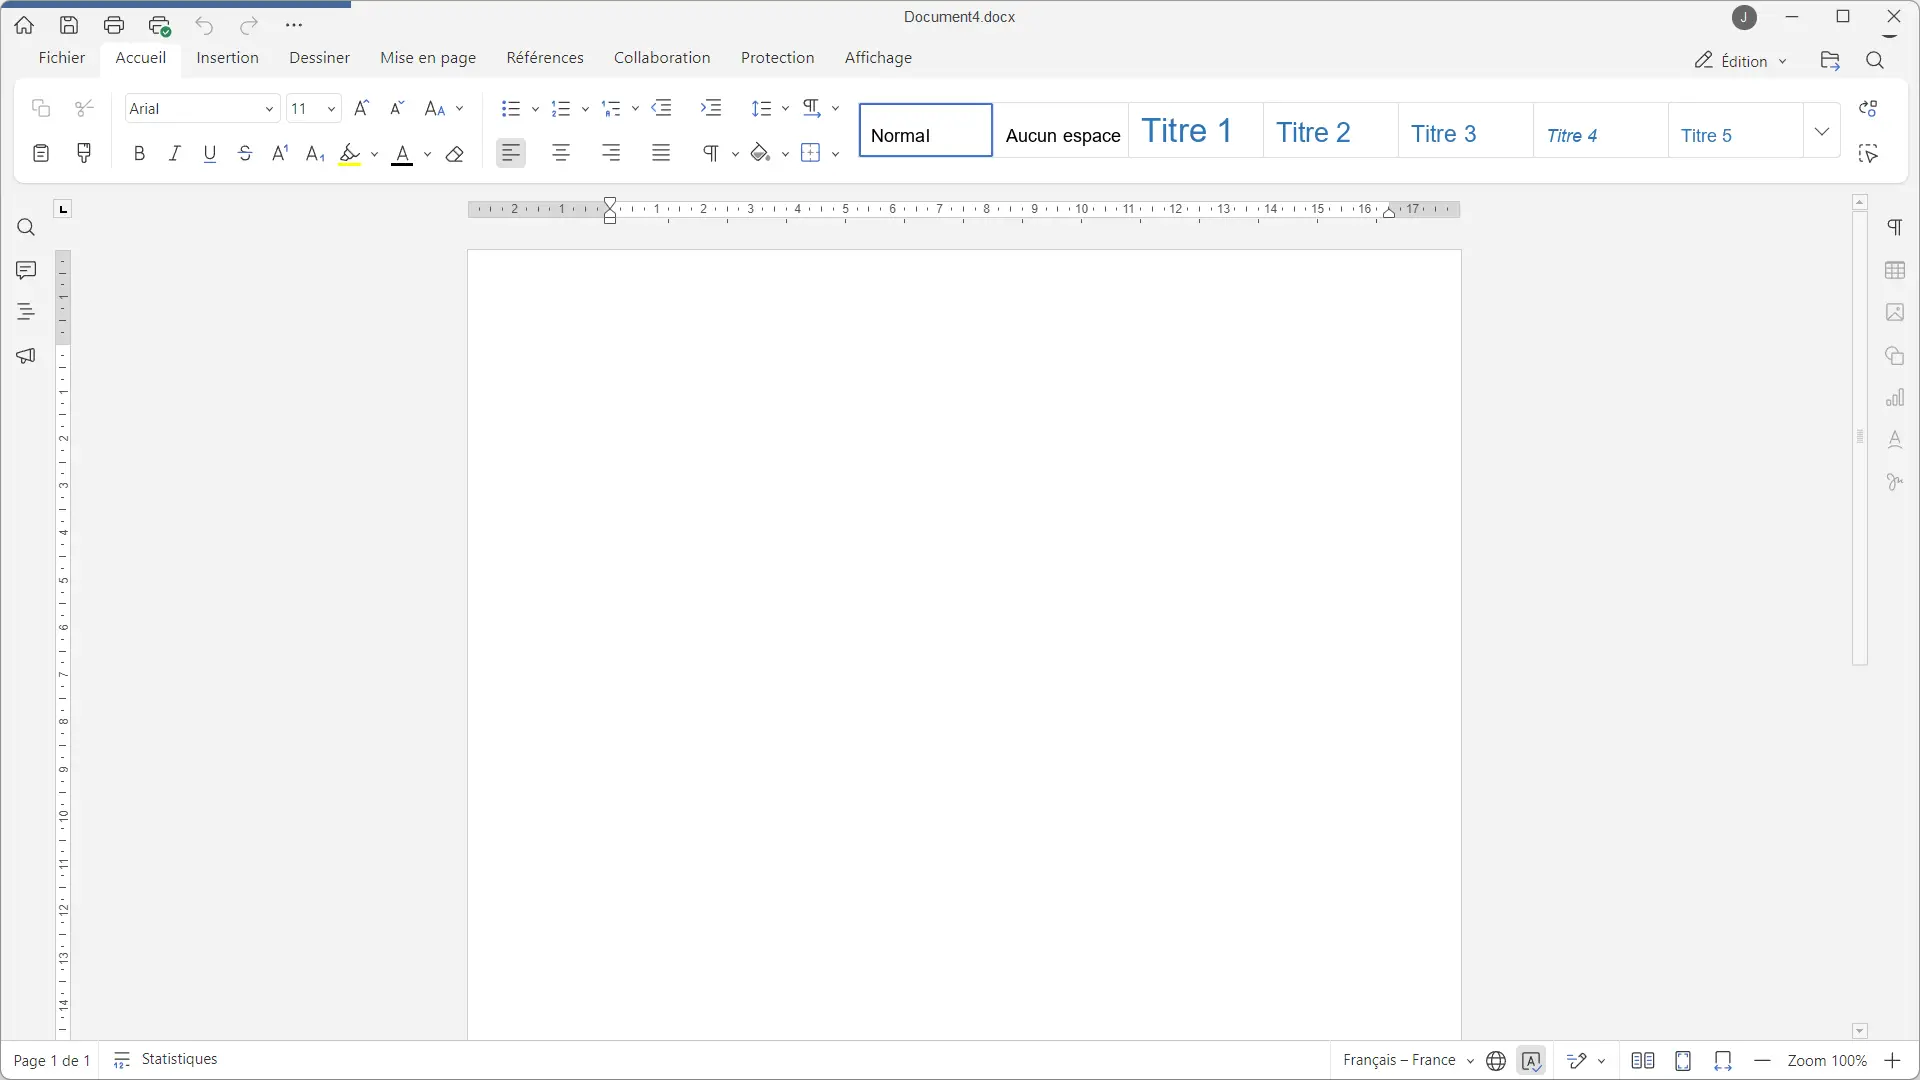Open the Comments panel in left sidebar
Screen dimensions: 1920x1080
[26, 270]
